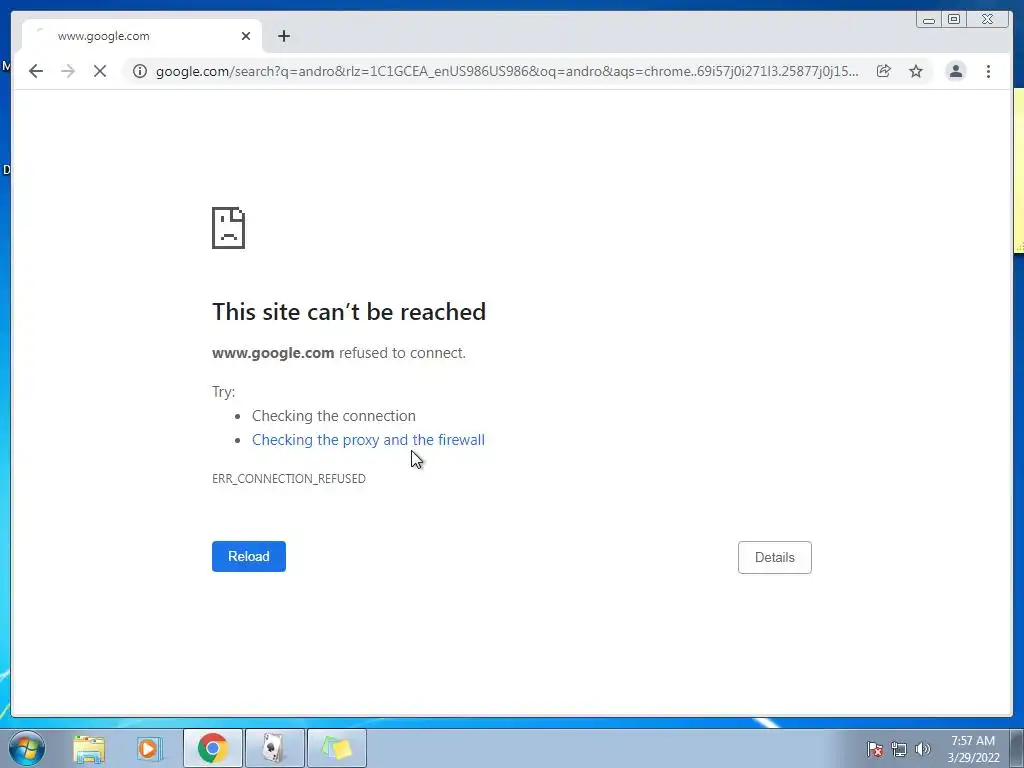
Task: Restore down the Chrome window
Action: point(954,20)
